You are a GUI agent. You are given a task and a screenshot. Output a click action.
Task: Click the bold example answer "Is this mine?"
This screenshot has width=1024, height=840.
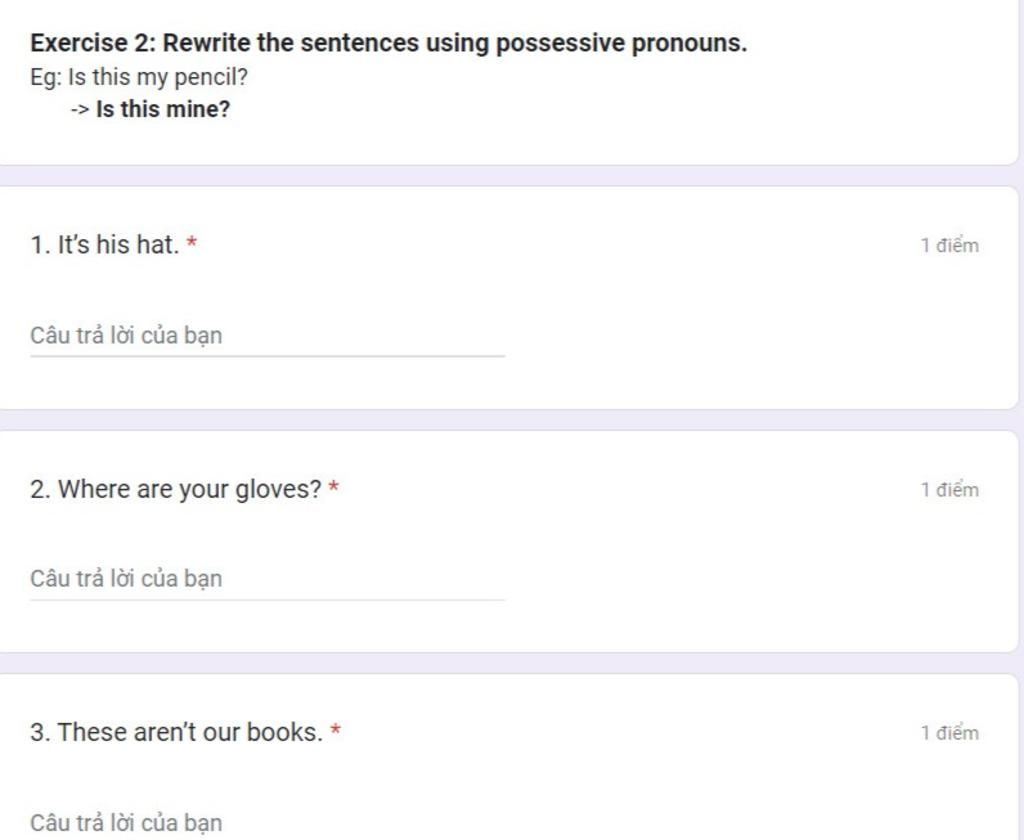[163, 109]
